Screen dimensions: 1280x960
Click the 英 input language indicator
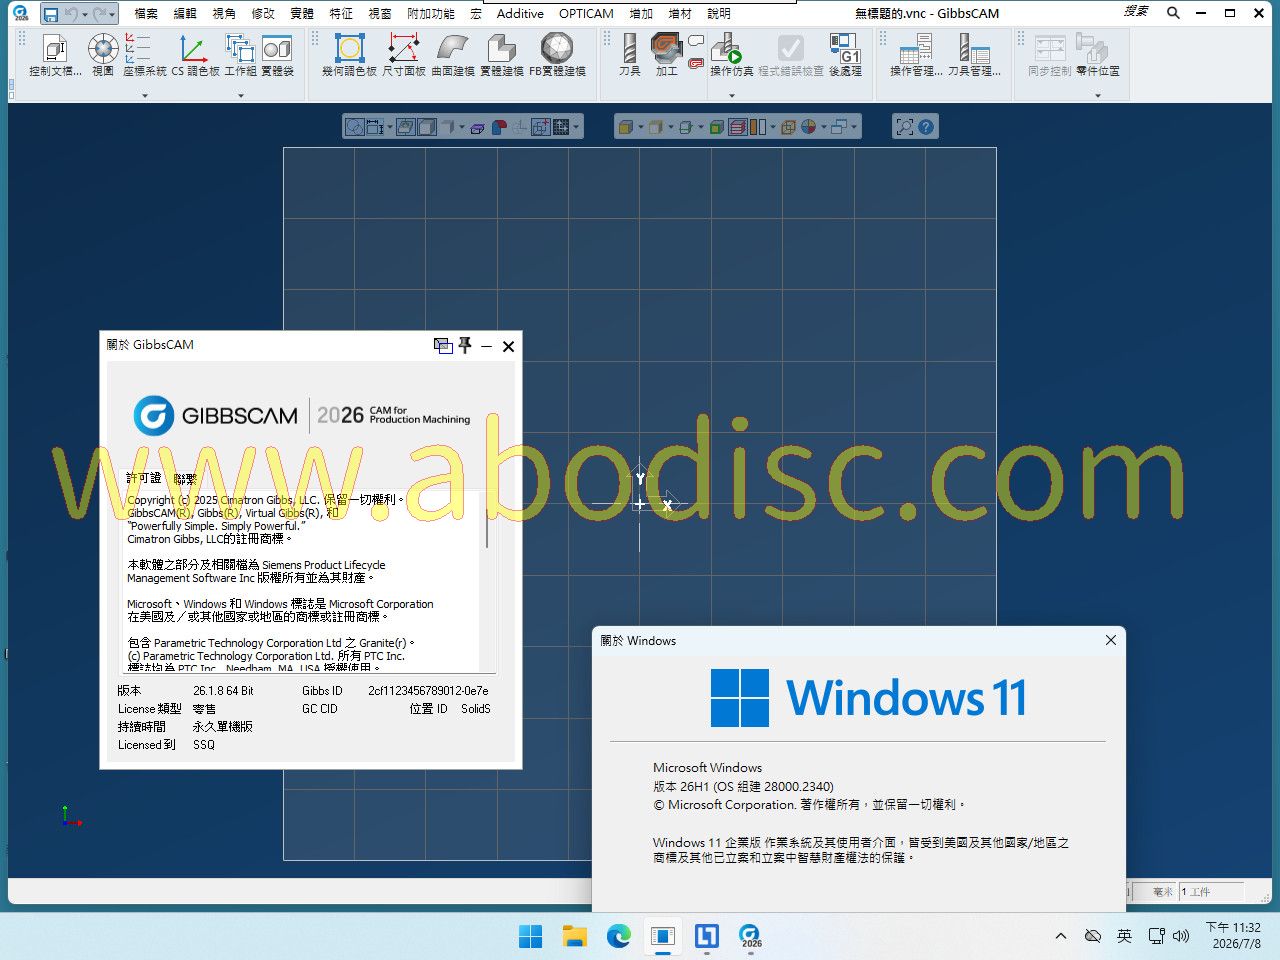coord(1124,936)
